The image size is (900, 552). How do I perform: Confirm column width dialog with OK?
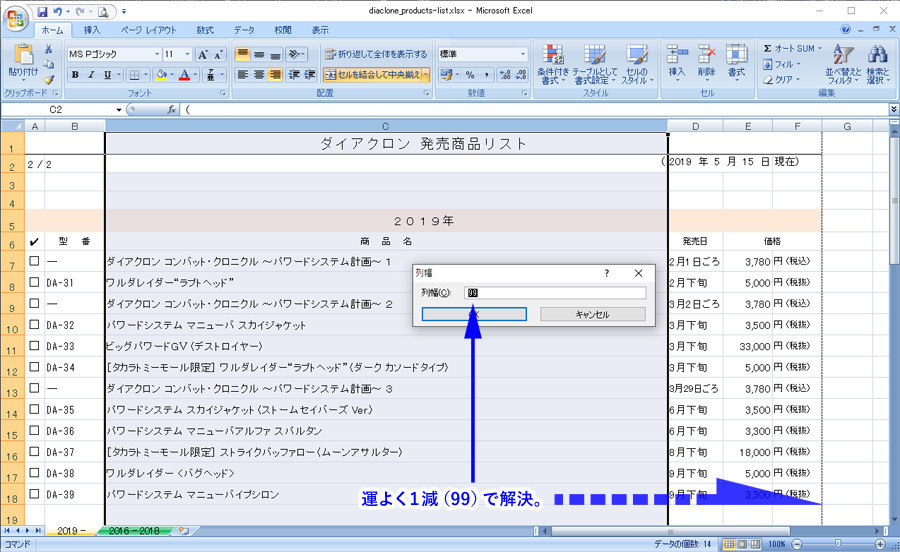[x=474, y=314]
